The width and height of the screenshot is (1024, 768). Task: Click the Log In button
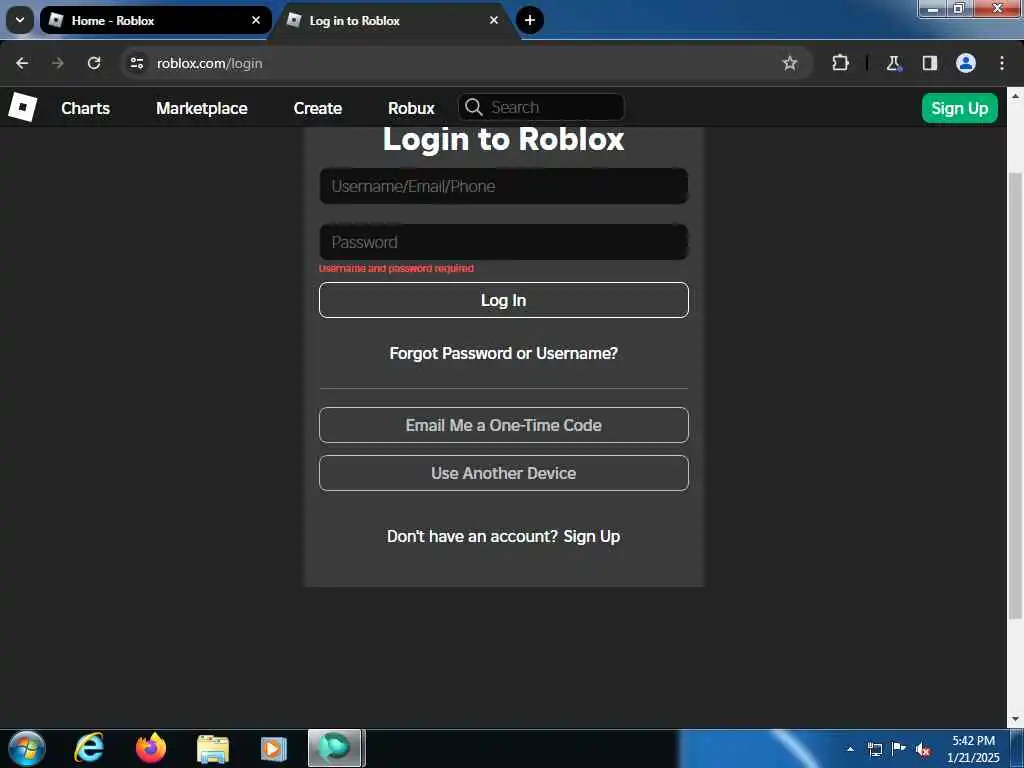(504, 300)
